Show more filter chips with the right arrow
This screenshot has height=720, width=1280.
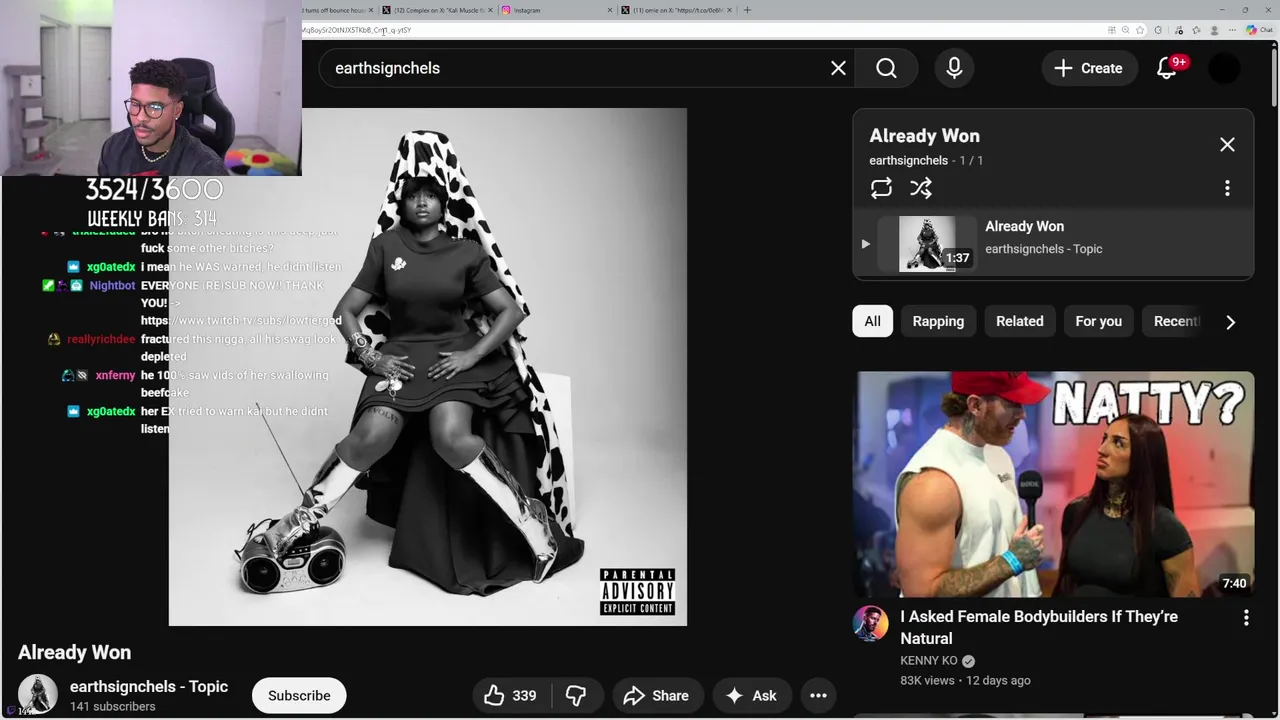tap(1230, 322)
